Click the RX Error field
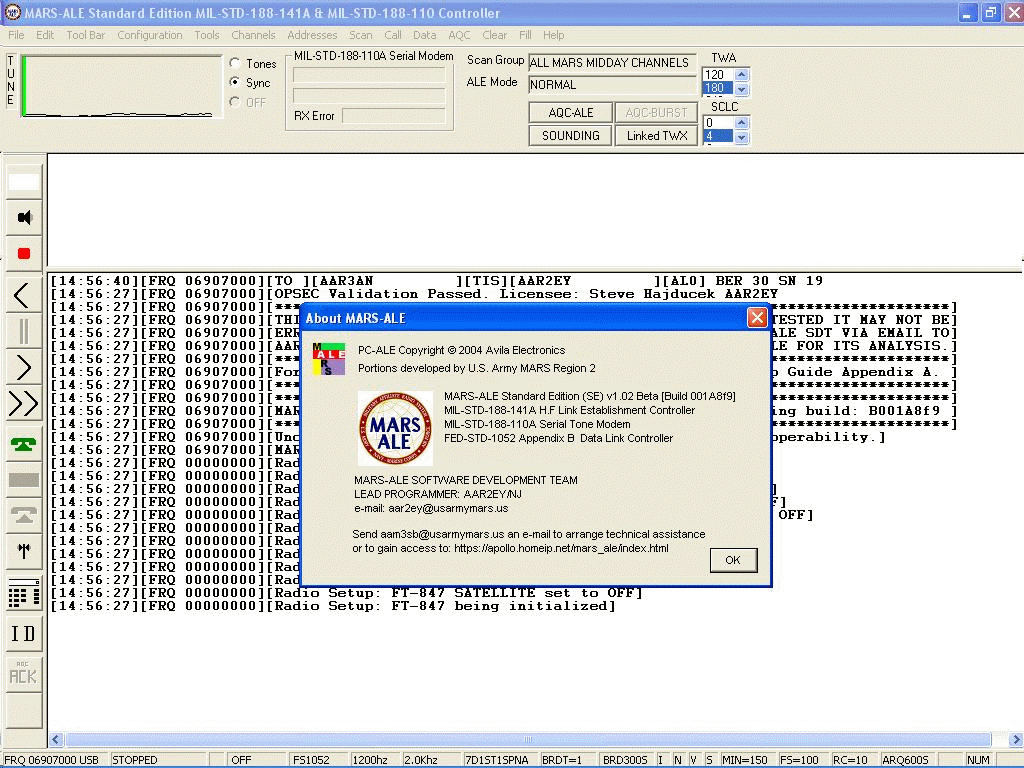 [x=394, y=116]
